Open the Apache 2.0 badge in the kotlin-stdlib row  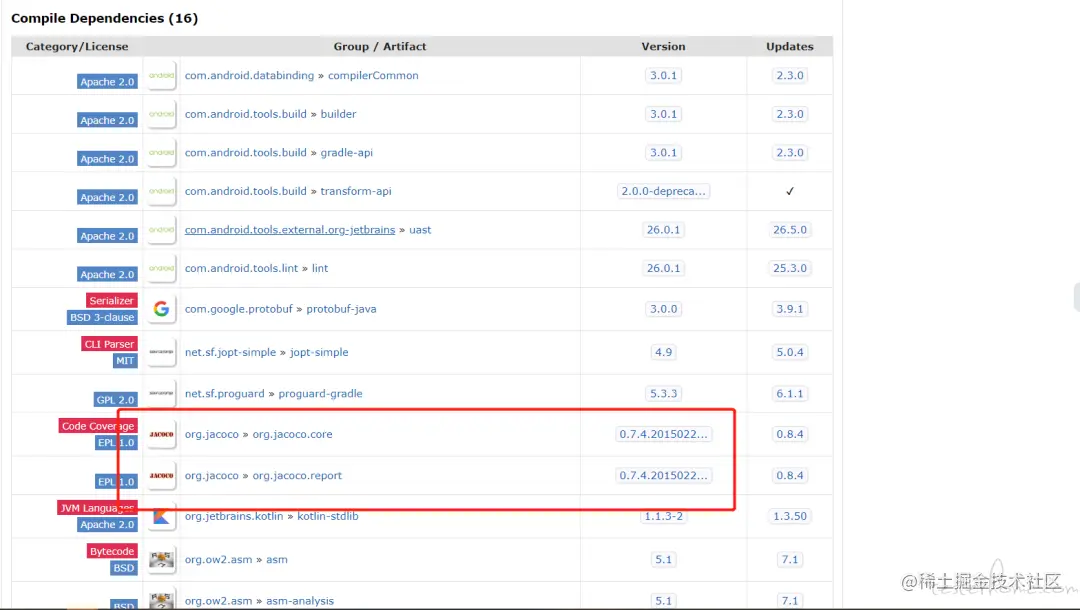107,524
